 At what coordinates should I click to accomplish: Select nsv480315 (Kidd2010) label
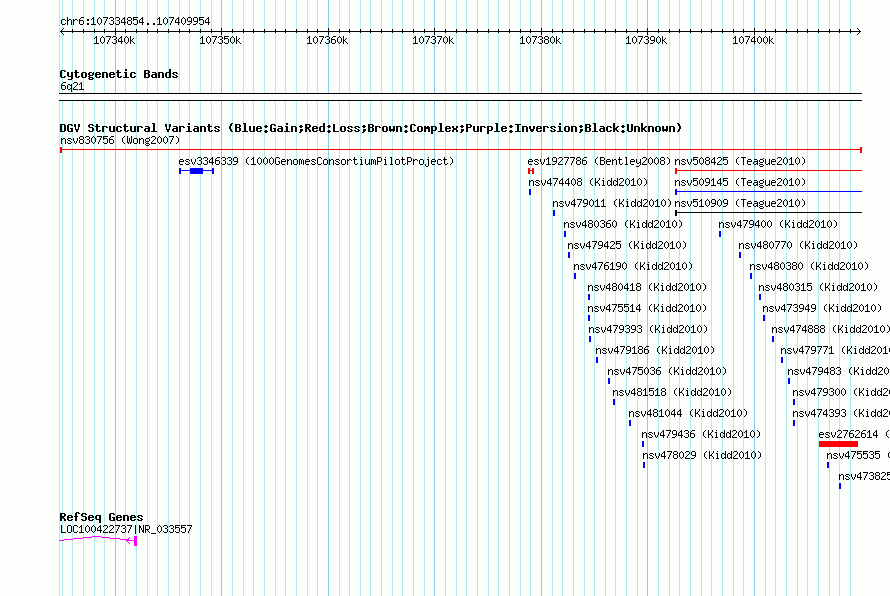818,287
